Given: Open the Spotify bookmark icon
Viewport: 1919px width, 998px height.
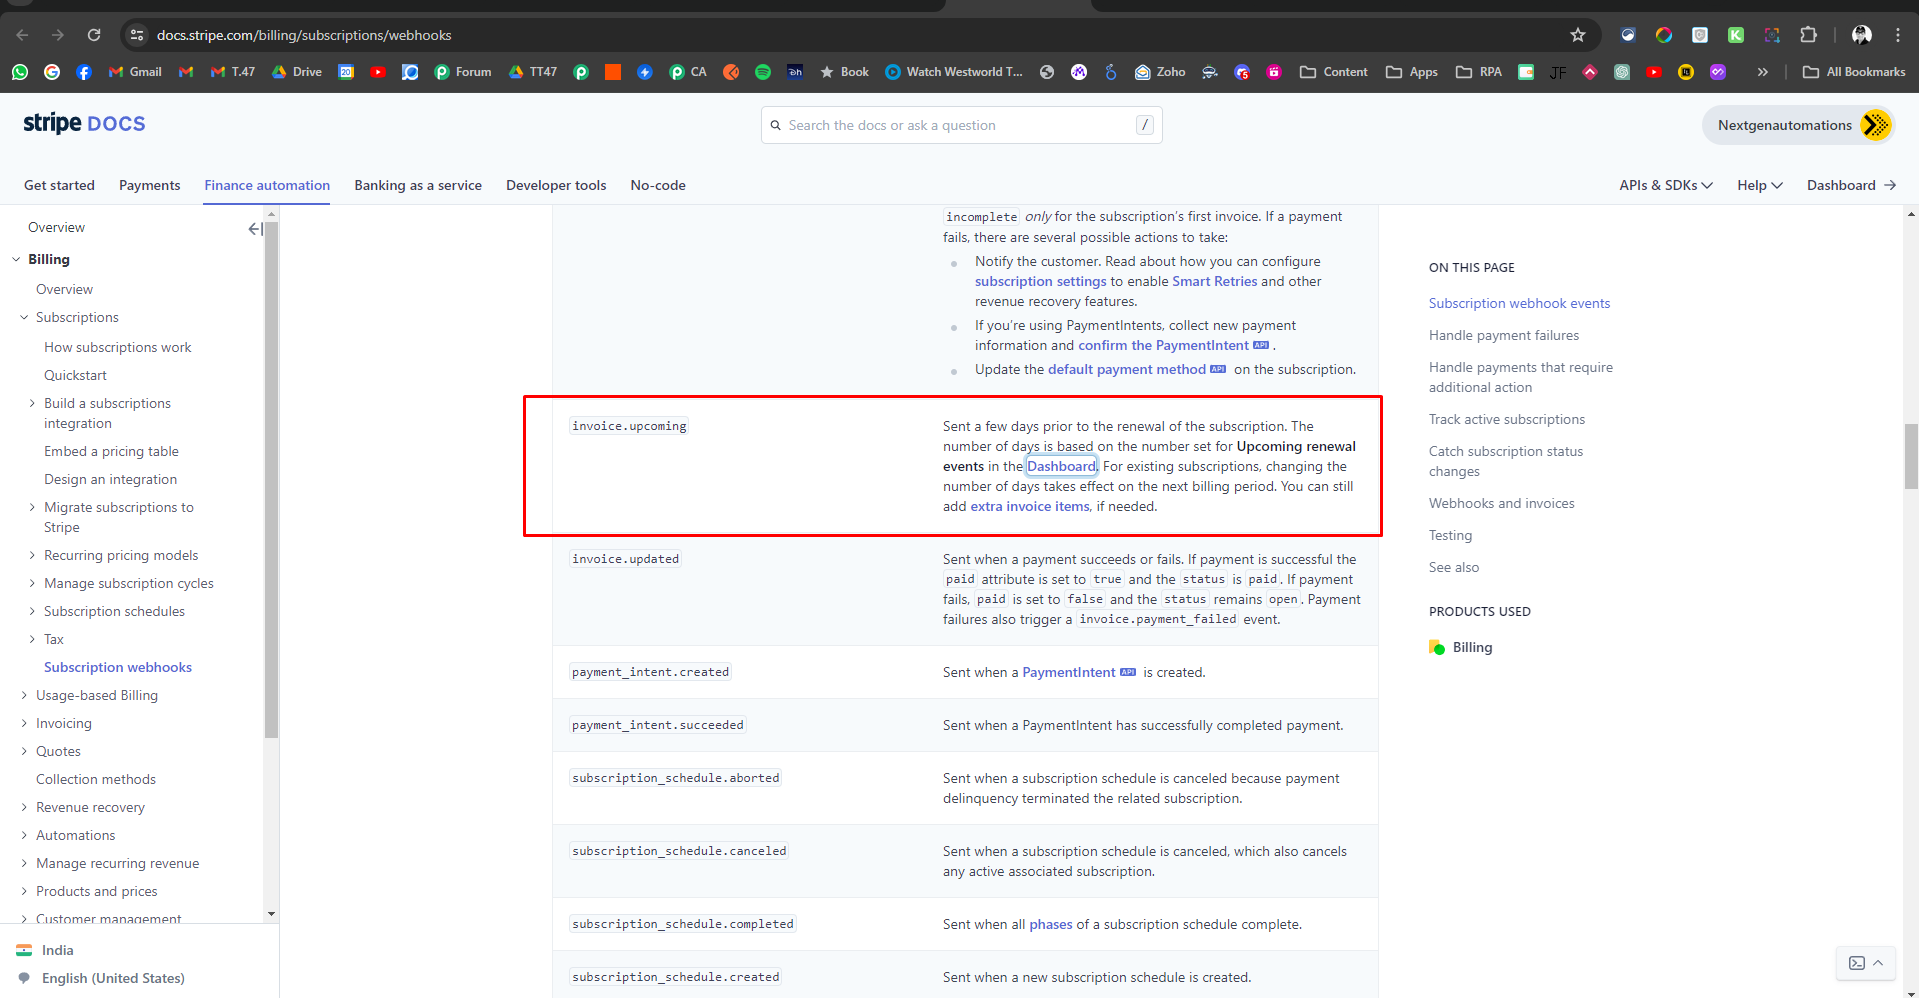Looking at the screenshot, I should coord(763,72).
